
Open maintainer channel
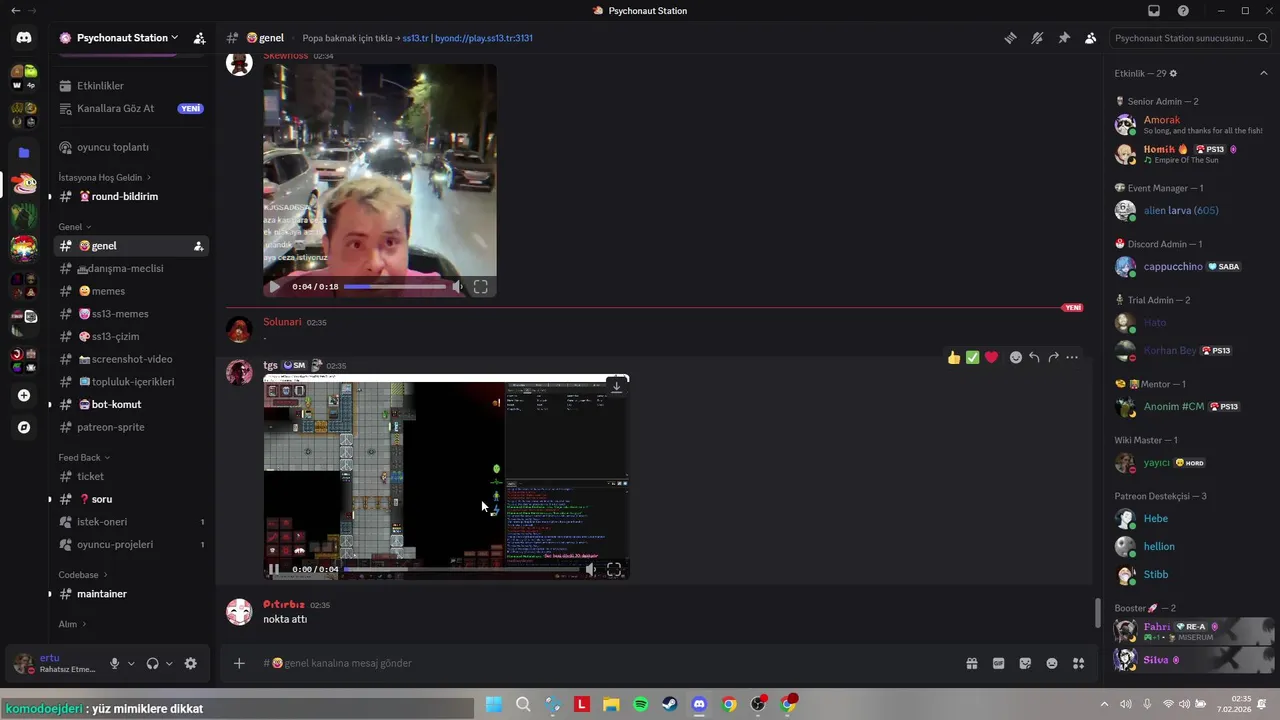pos(130,594)
